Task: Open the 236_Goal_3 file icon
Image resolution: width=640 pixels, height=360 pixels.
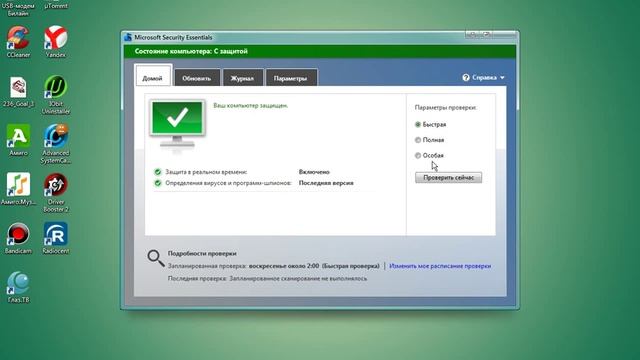Action: pos(18,91)
